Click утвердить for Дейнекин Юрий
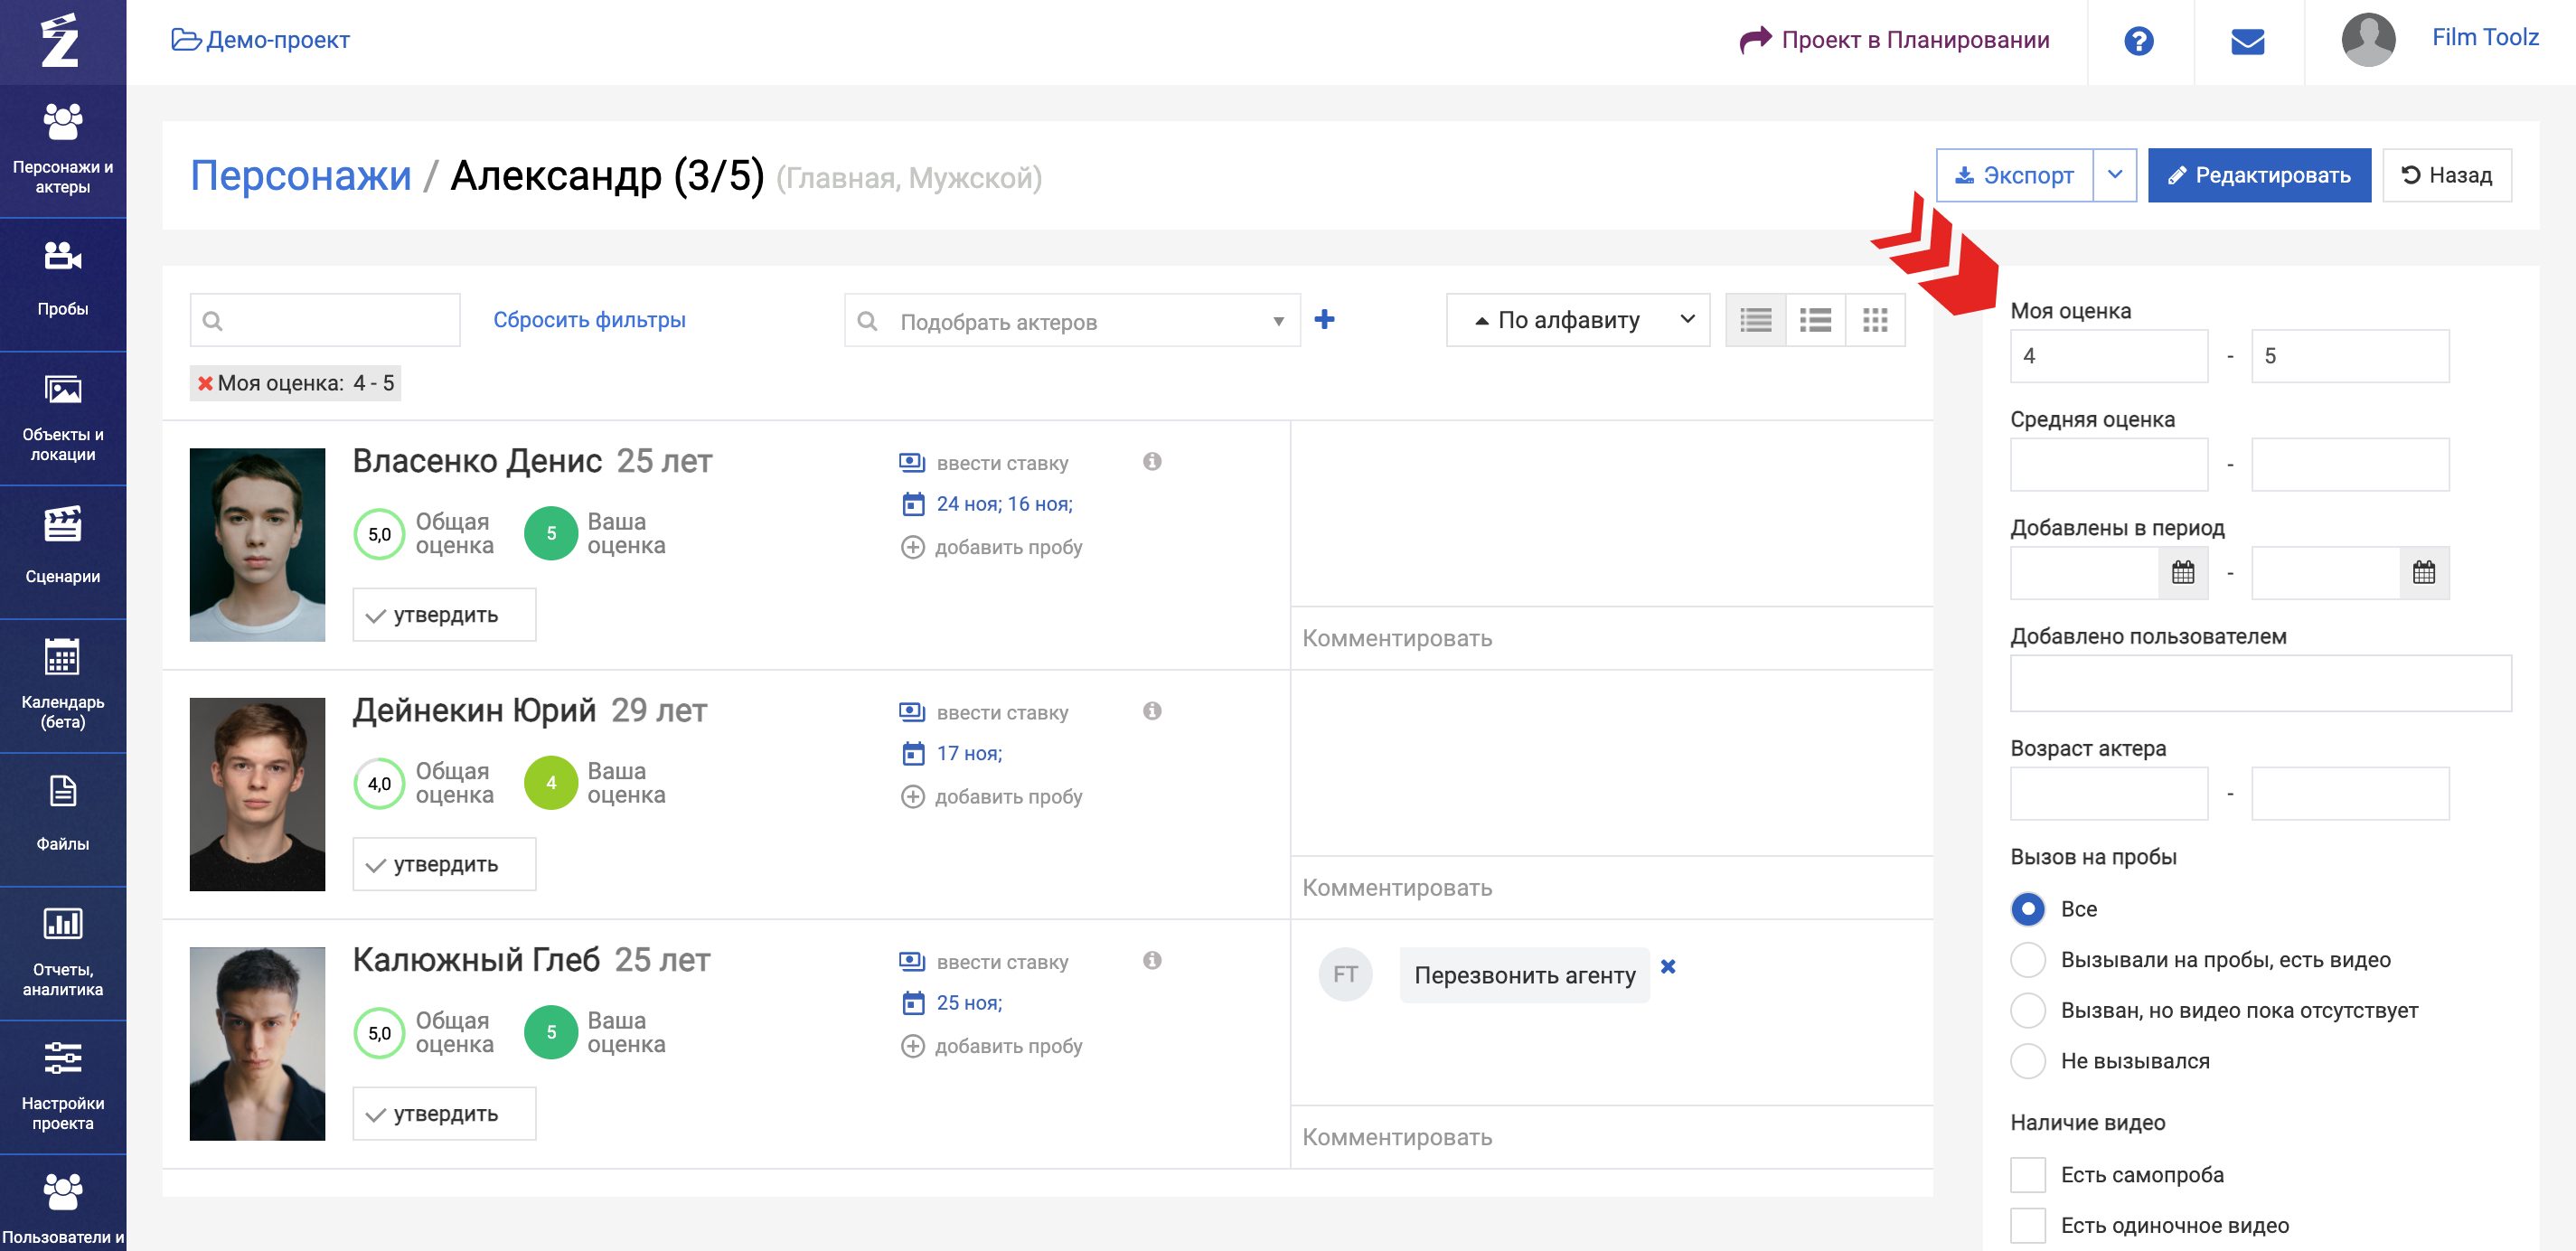The image size is (2576, 1251). click(x=444, y=864)
